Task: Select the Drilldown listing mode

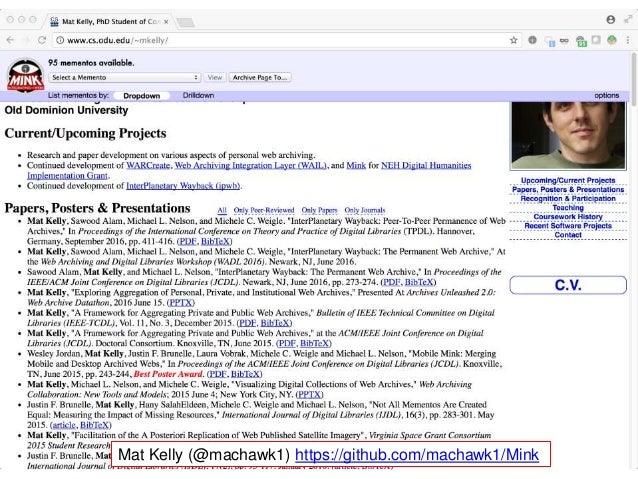Action: 198,95
